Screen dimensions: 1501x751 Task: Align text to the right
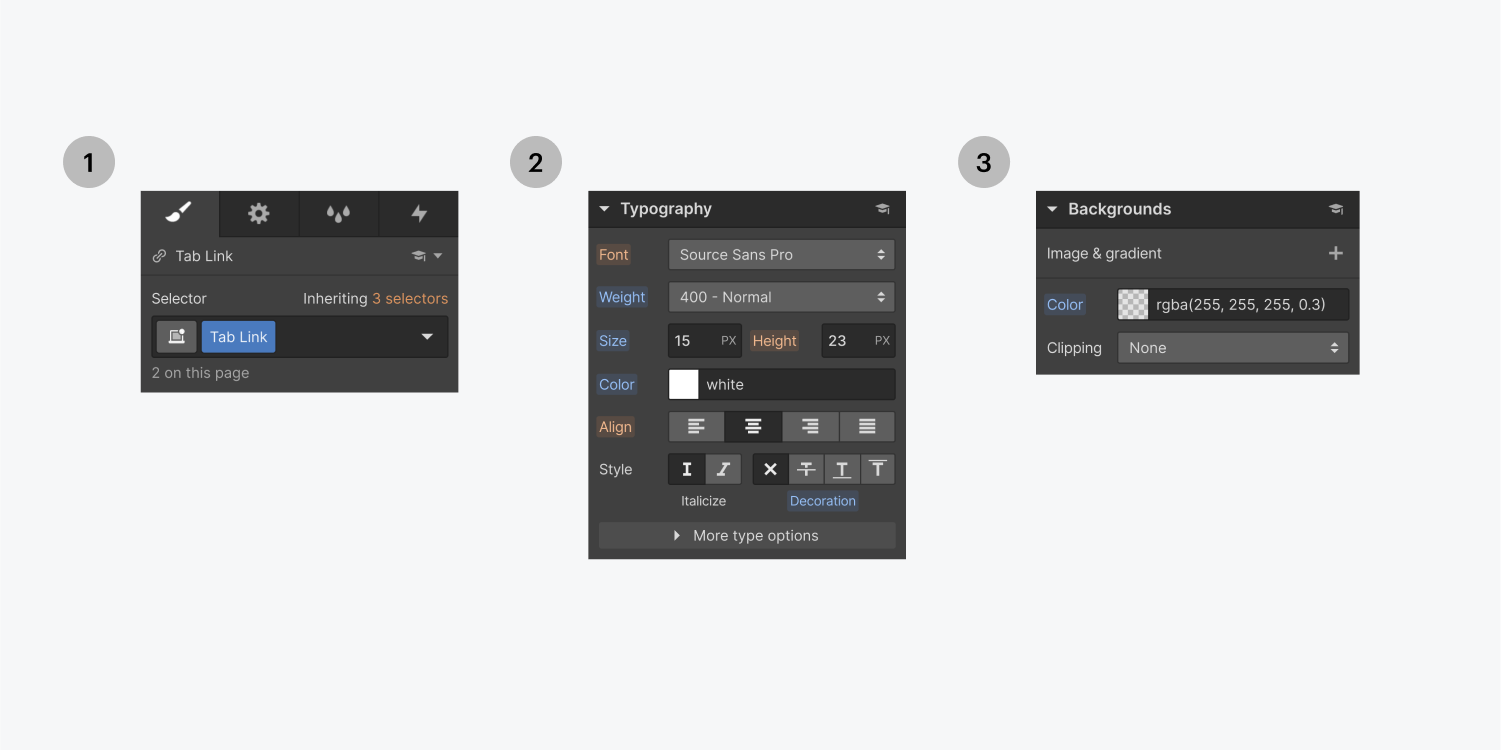tap(809, 426)
